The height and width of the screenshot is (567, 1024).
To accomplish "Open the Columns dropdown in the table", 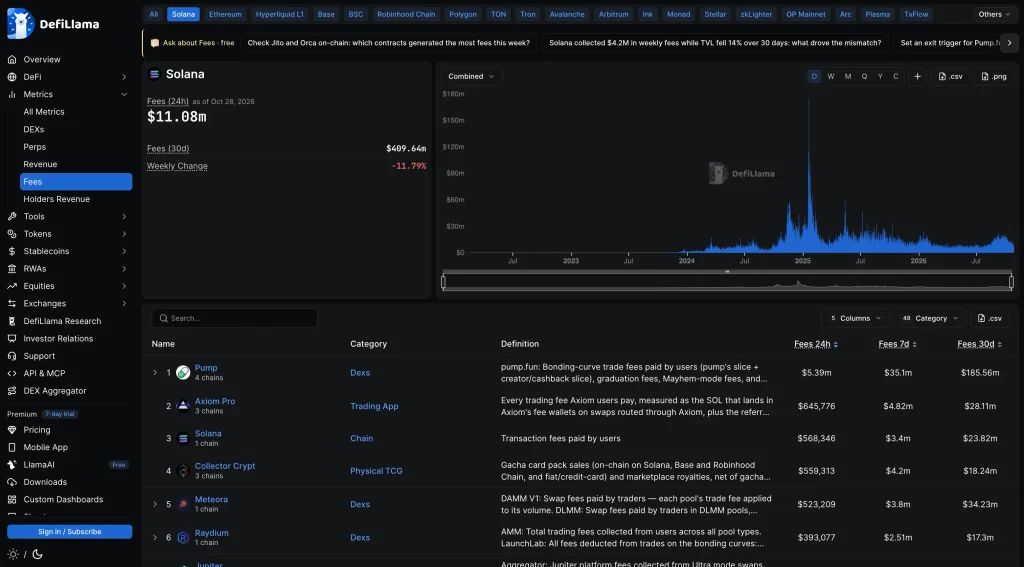I will coord(855,318).
